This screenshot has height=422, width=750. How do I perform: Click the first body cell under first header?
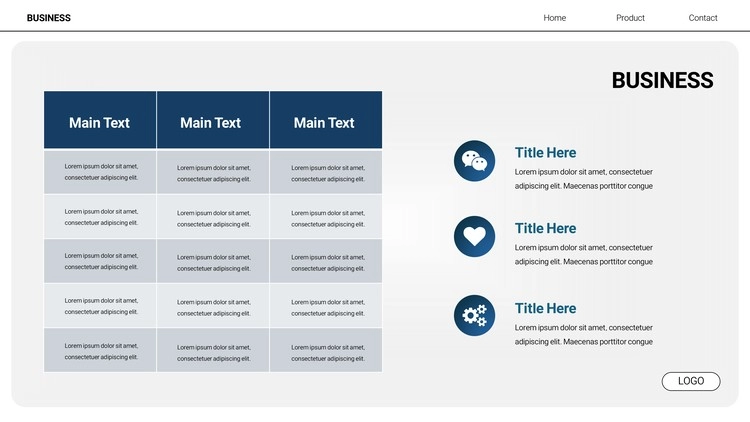point(100,172)
